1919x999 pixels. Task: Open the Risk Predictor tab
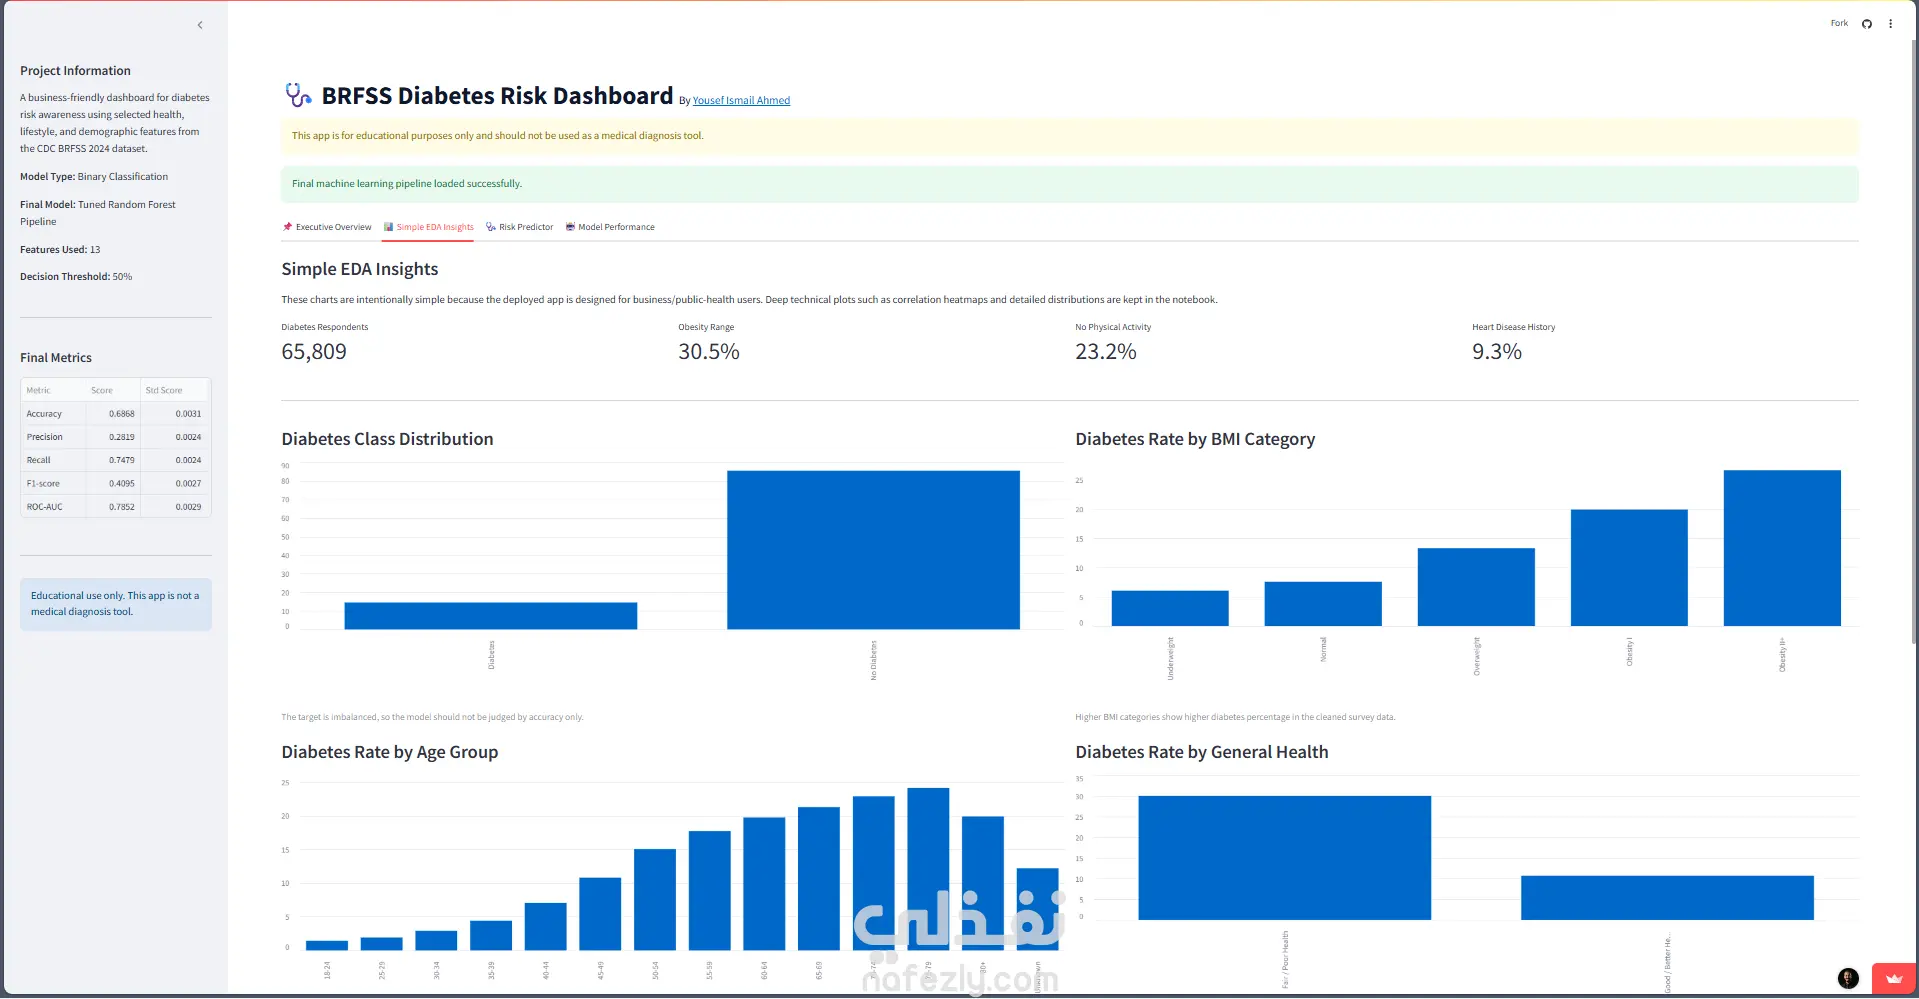[x=519, y=227]
